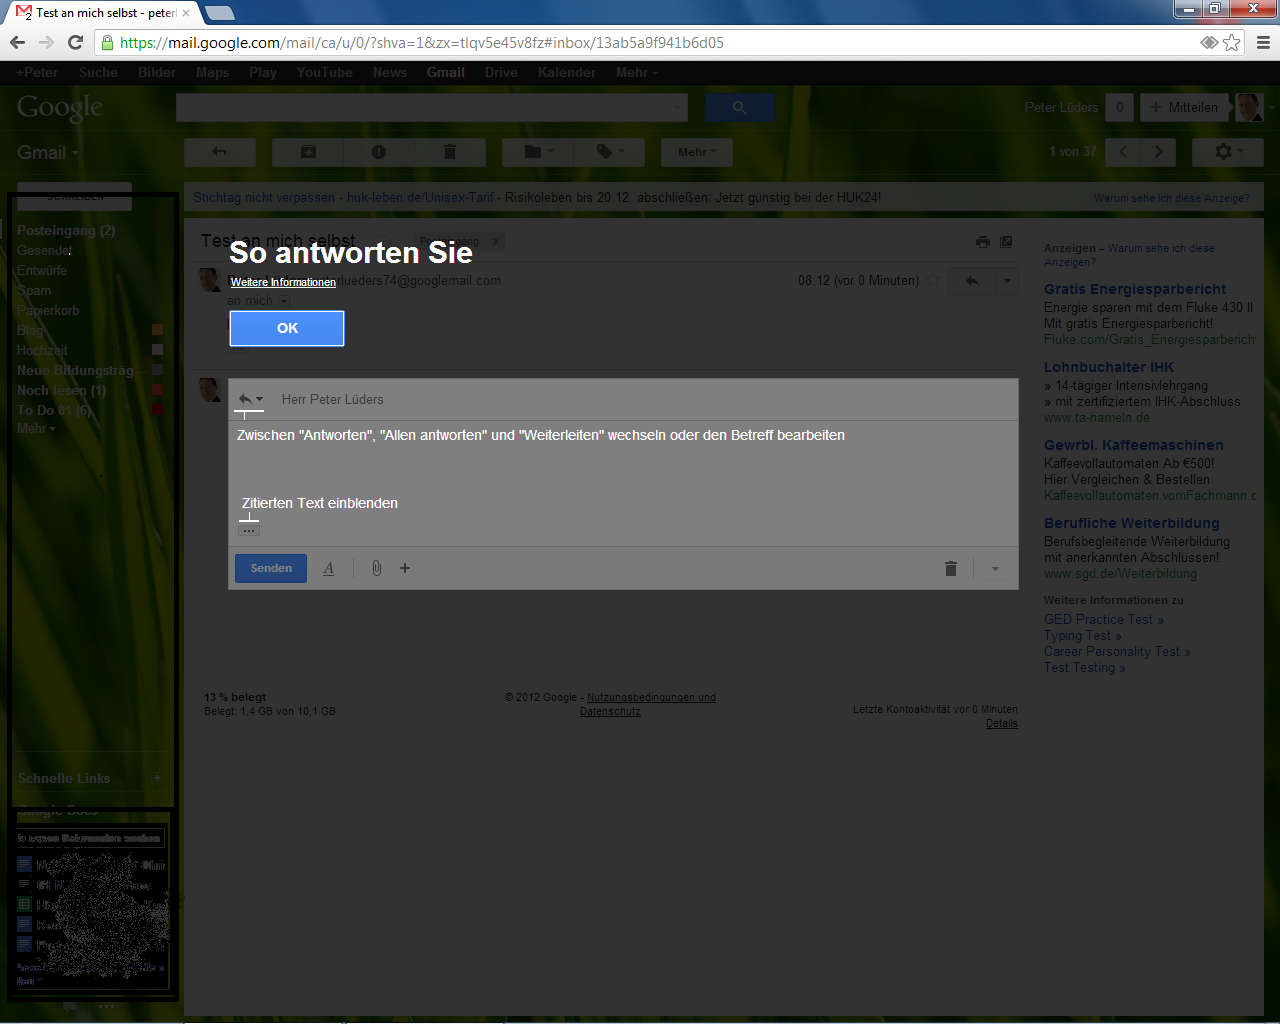Open the move-to folder dropdown
The width and height of the screenshot is (1280, 1024).
(x=539, y=152)
